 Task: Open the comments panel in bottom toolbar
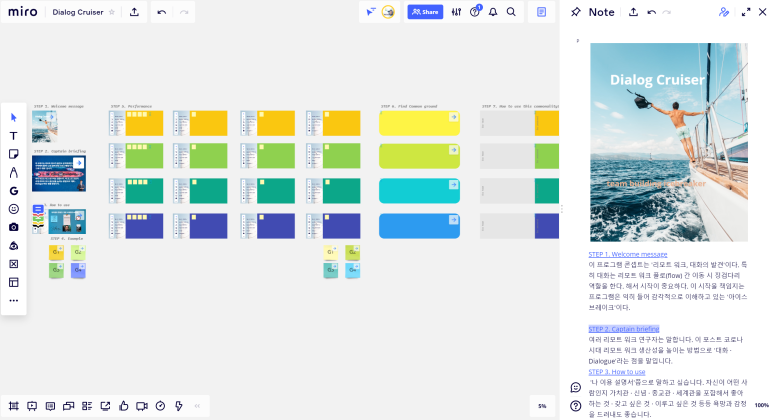pos(50,406)
